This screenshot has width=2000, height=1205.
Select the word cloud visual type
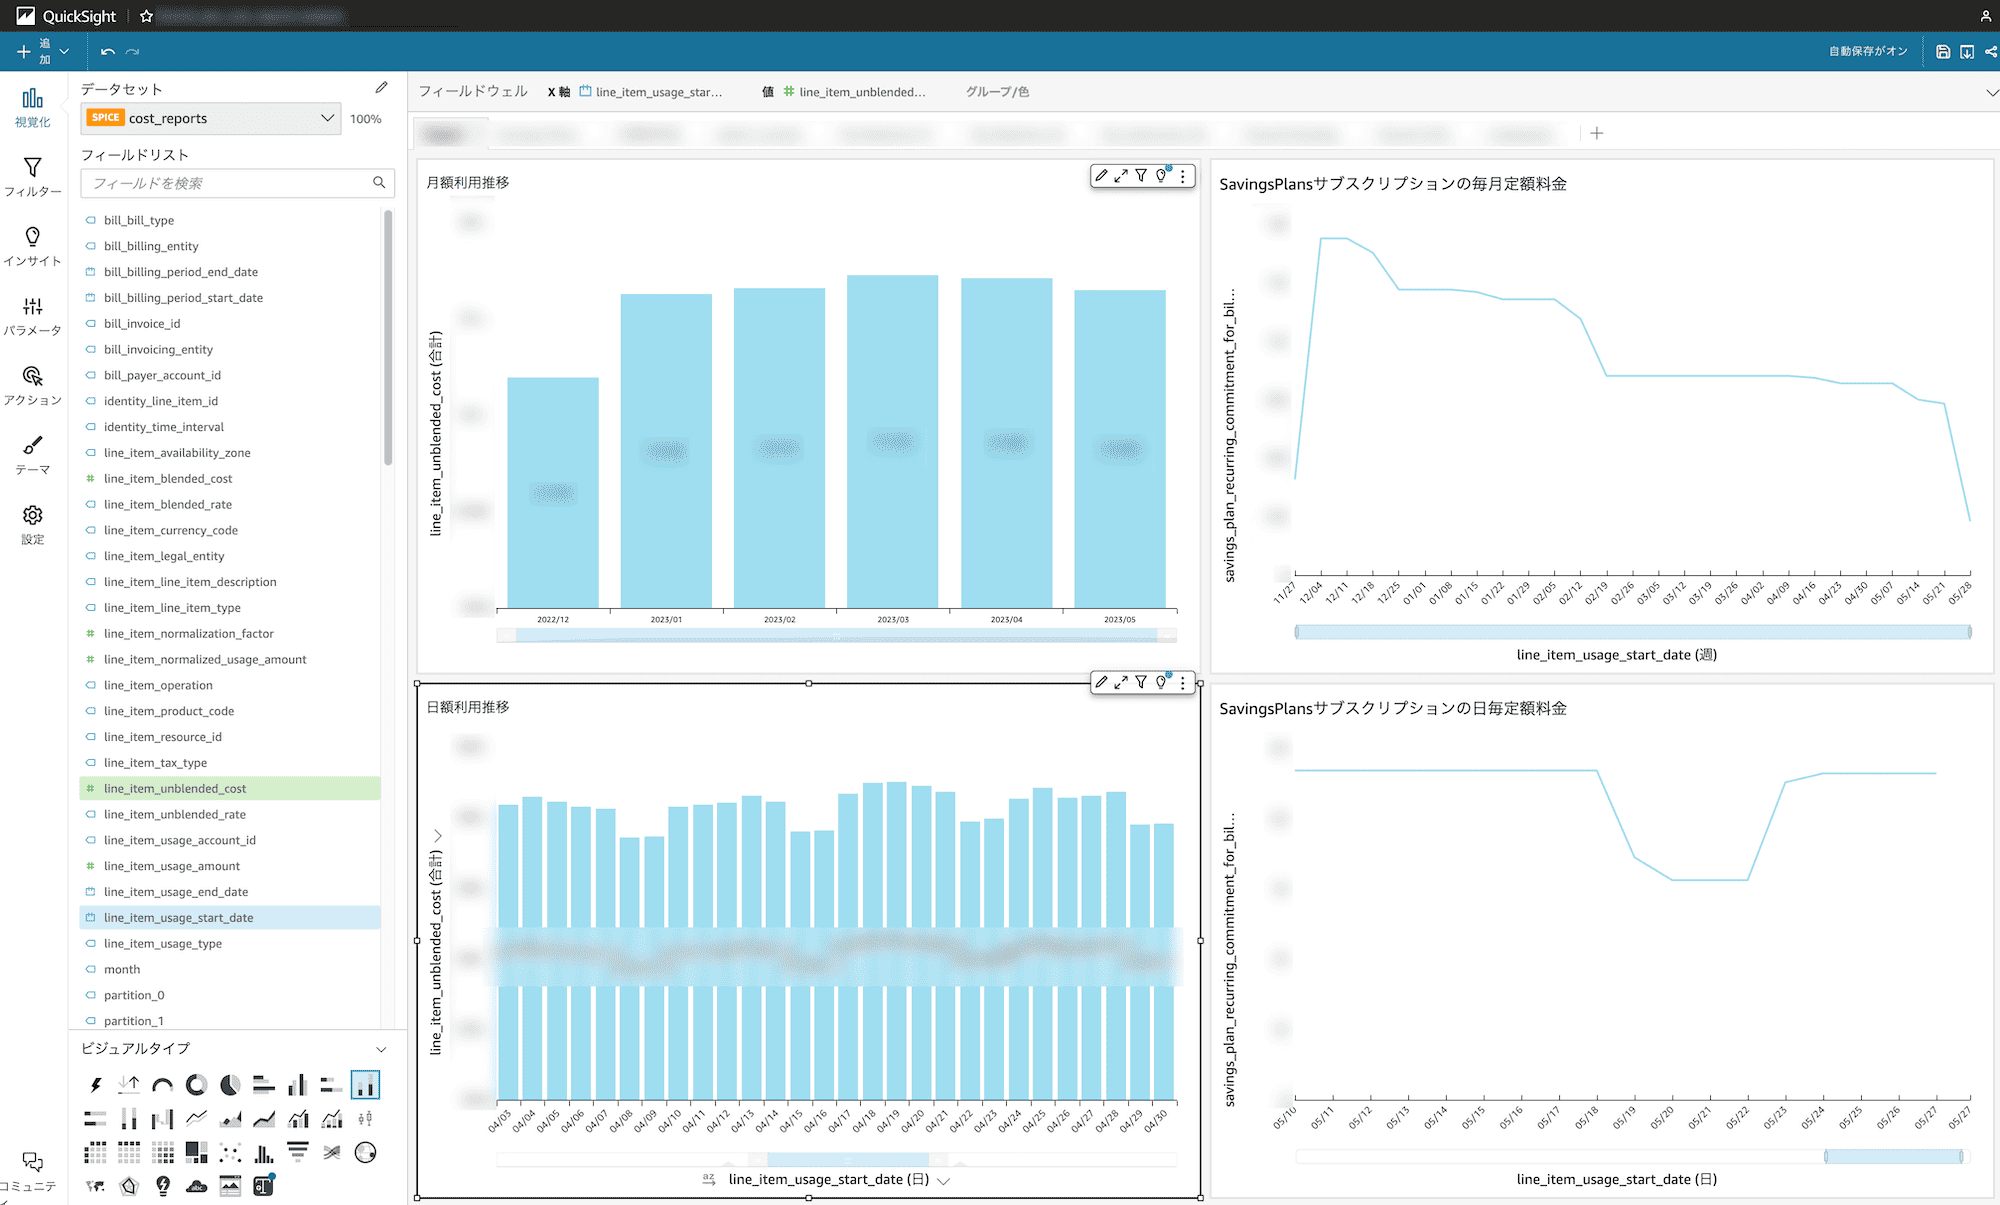point(196,1186)
